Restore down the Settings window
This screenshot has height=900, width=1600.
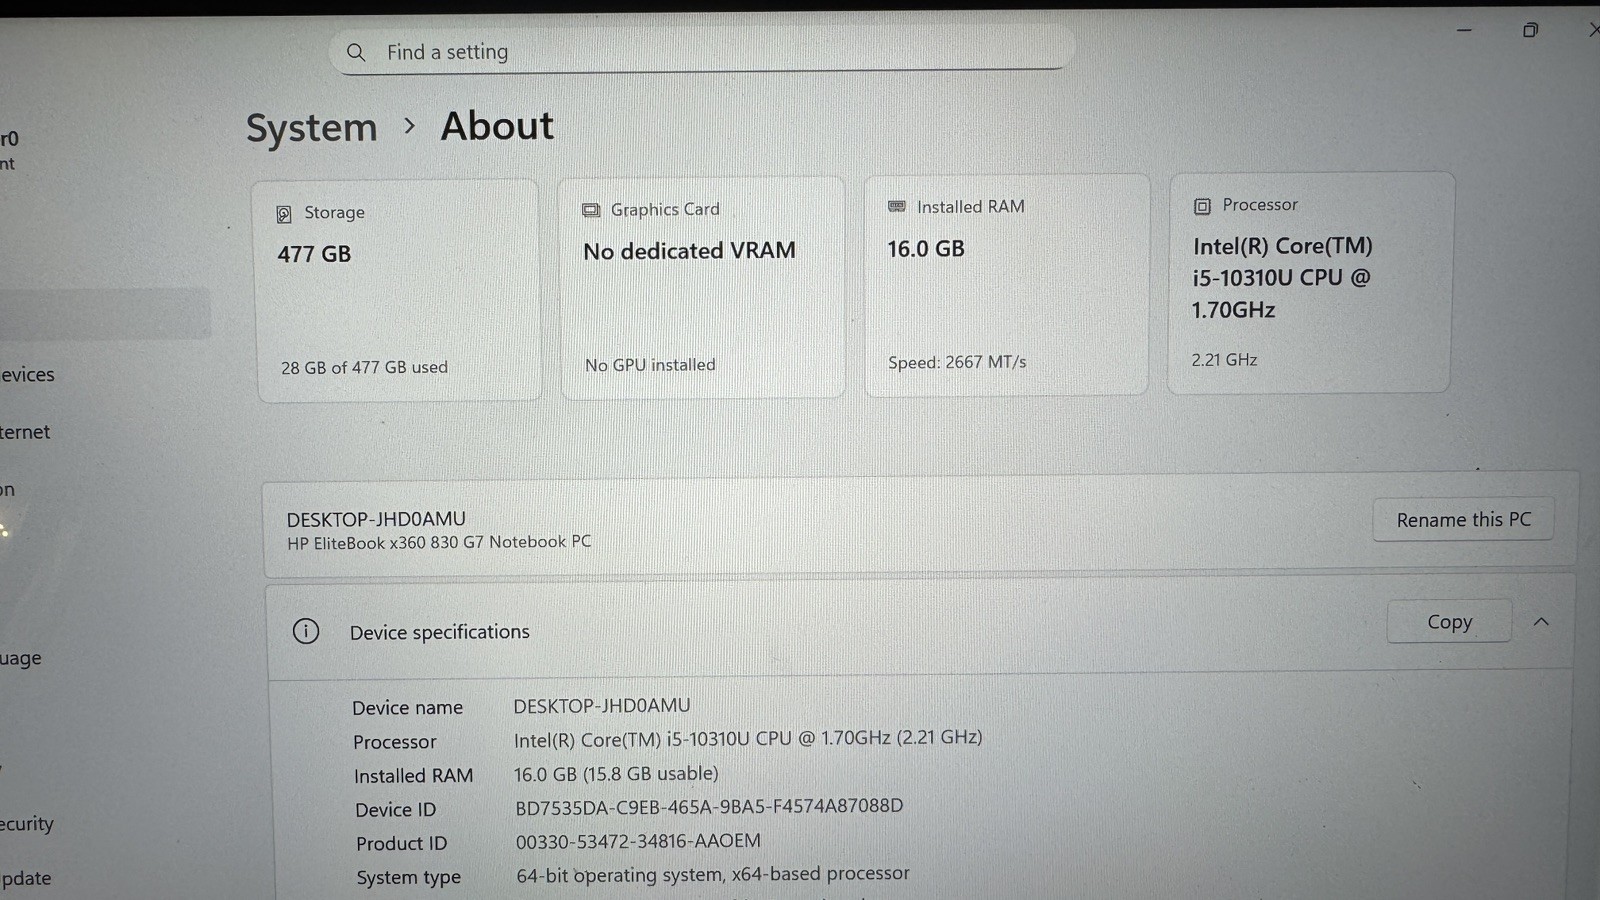coord(1530,30)
